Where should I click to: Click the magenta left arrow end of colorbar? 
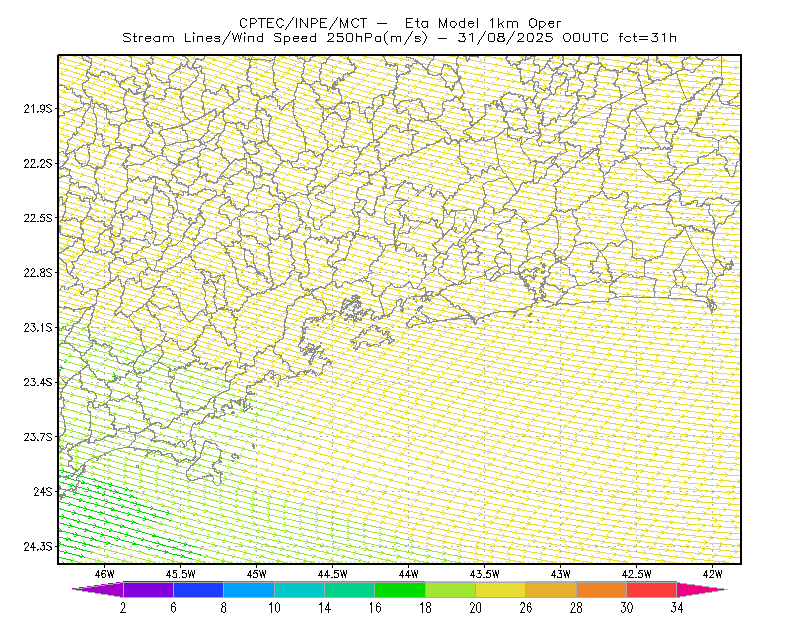pos(98,589)
